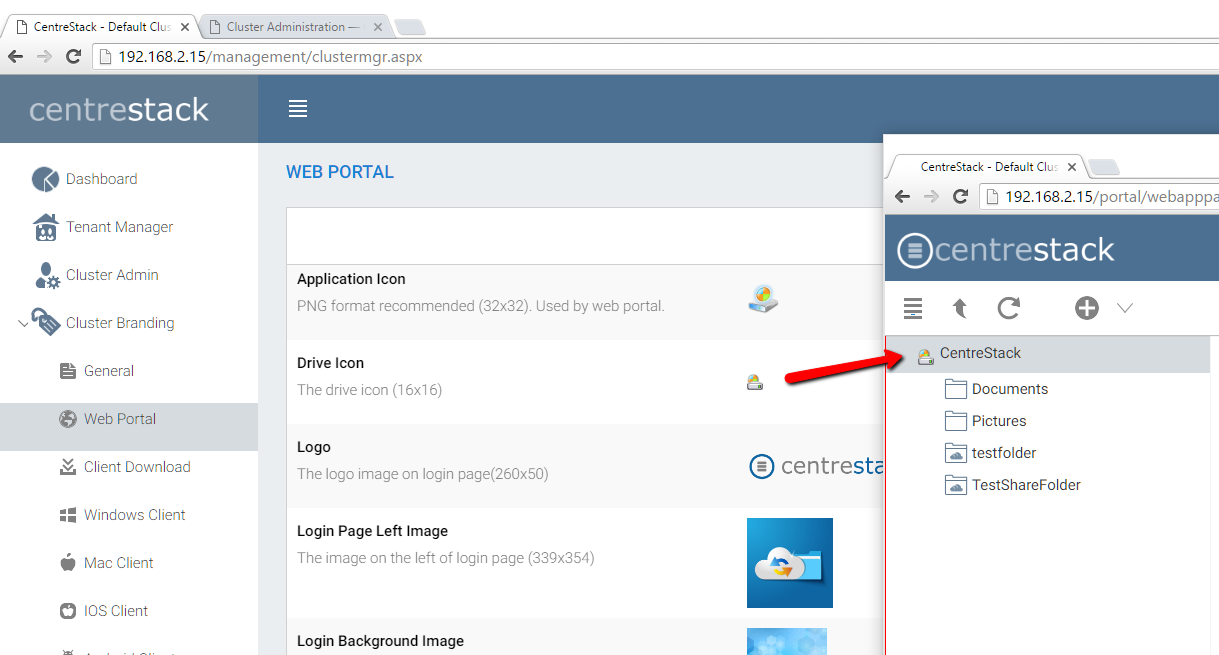The height and width of the screenshot is (655, 1219).
Task: Select the Windows Client branding option
Action: [134, 514]
